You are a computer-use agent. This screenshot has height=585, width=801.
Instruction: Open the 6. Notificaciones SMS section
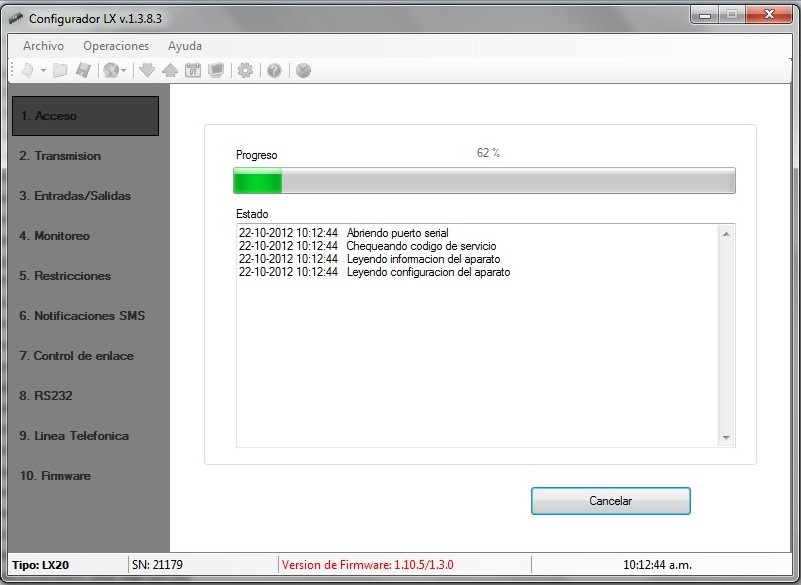click(x=85, y=316)
